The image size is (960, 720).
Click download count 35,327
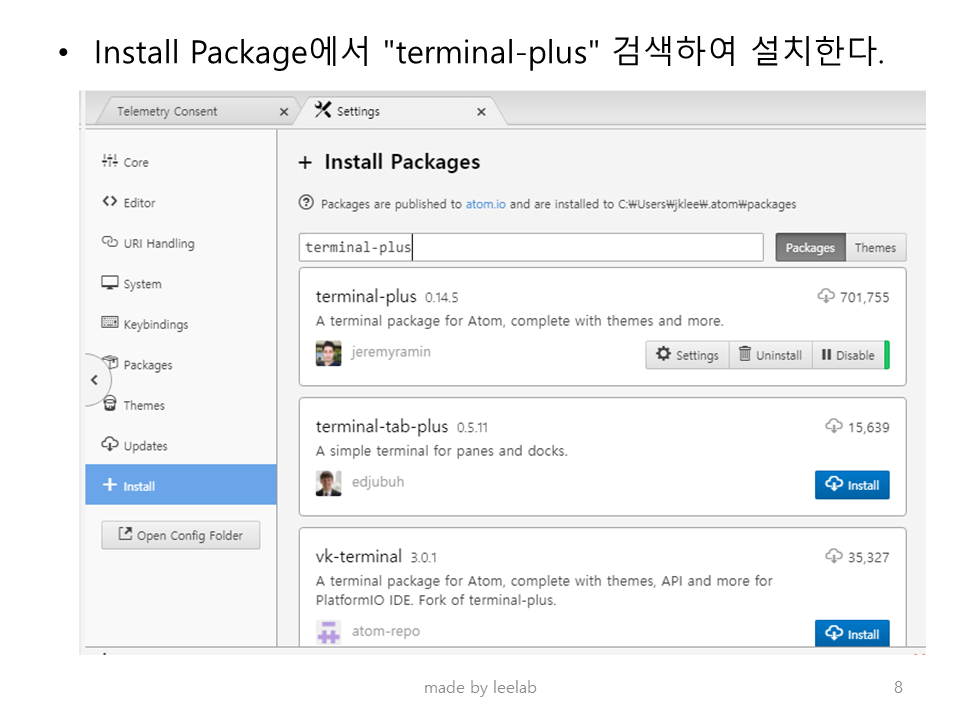(x=869, y=557)
